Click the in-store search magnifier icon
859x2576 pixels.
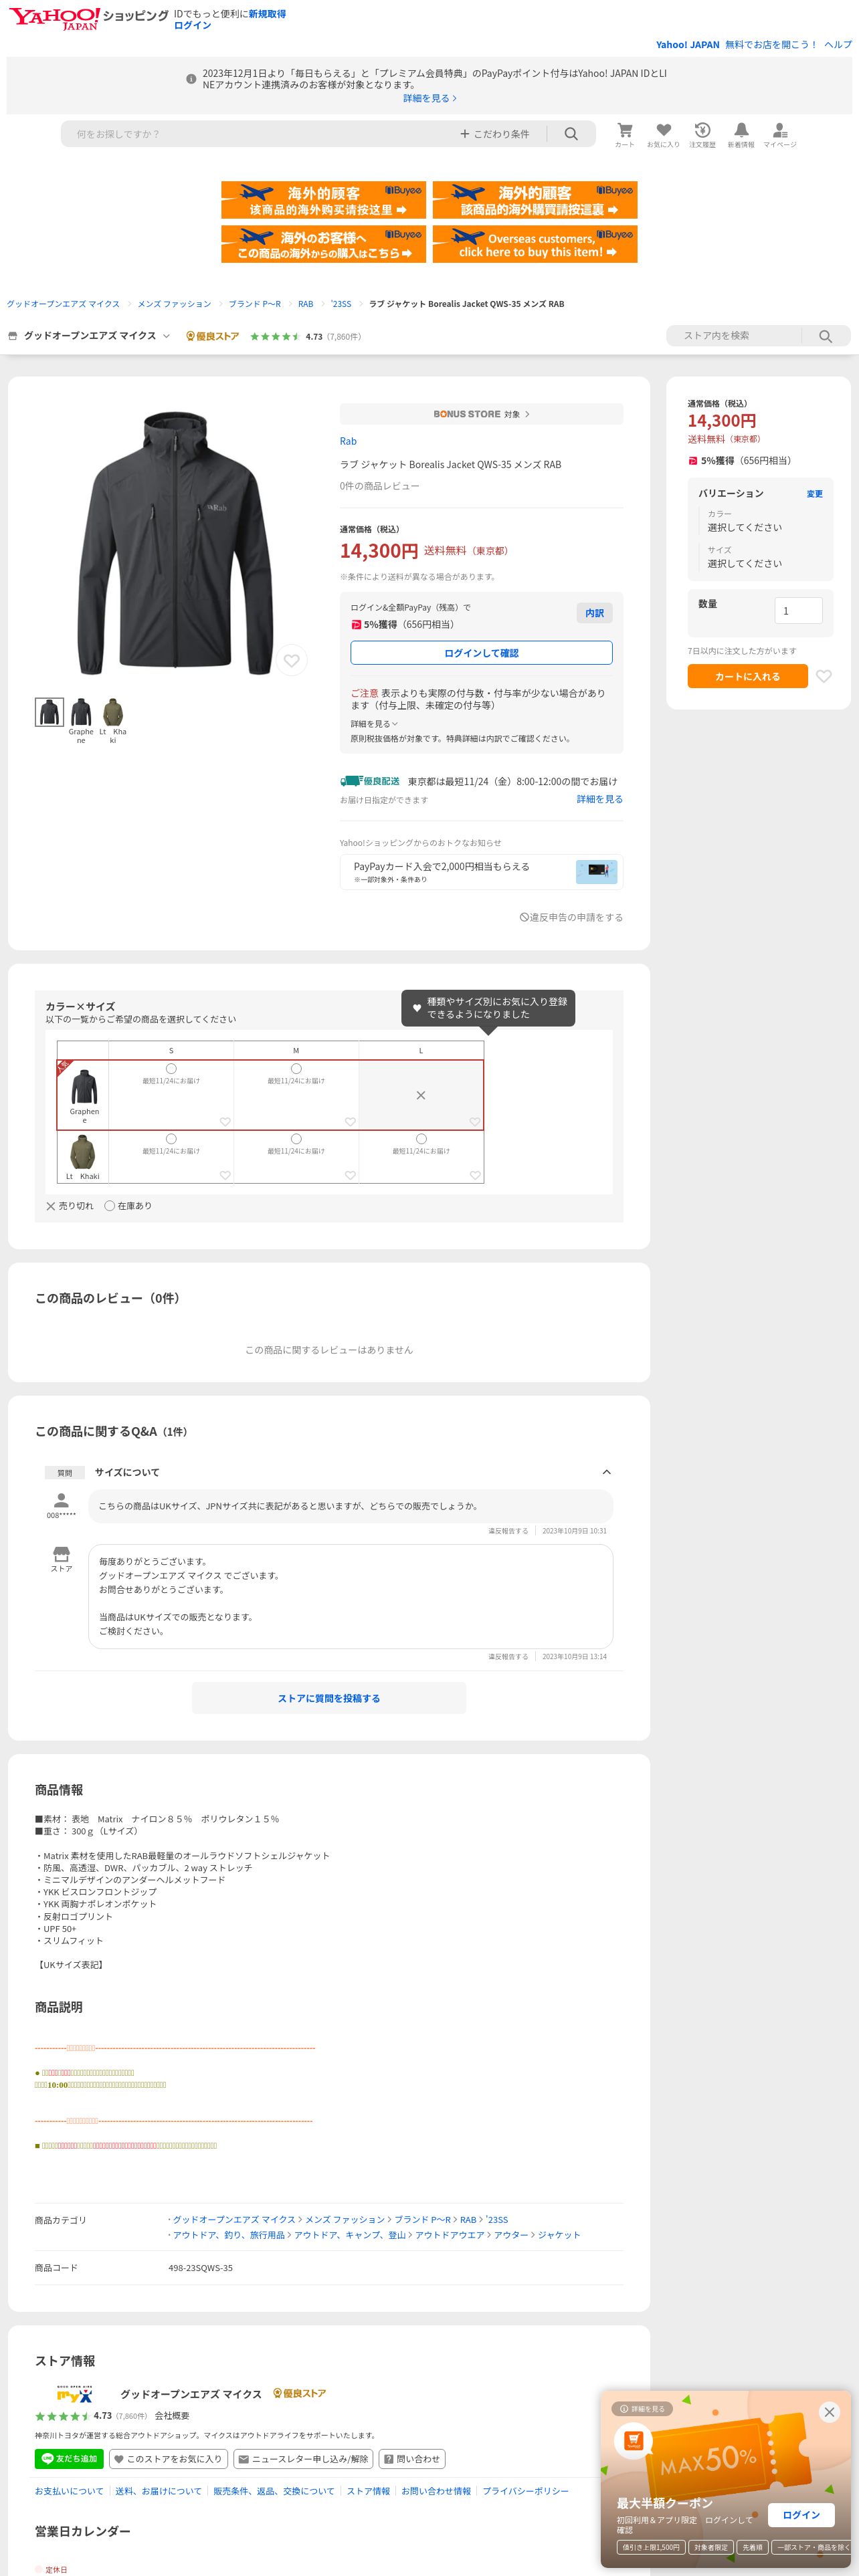pyautogui.click(x=825, y=336)
